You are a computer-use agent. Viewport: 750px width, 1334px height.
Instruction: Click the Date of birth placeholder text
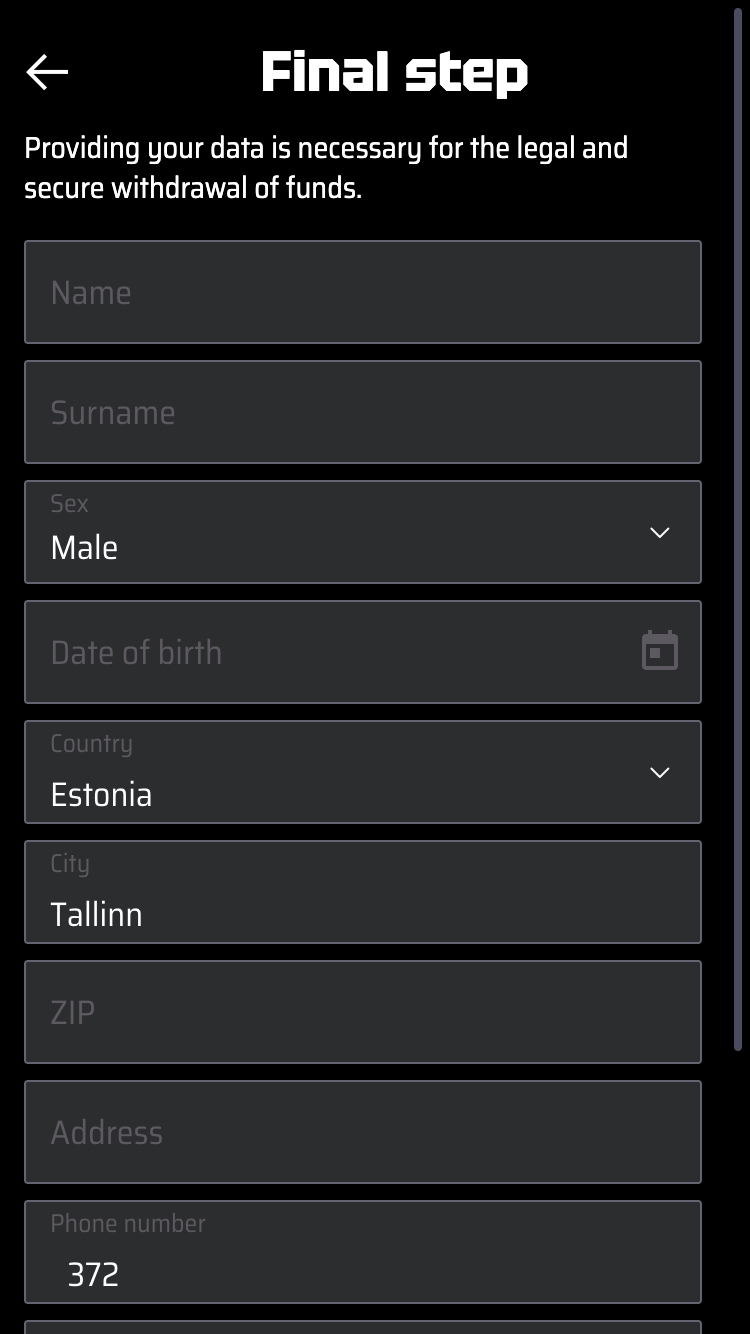click(x=136, y=652)
